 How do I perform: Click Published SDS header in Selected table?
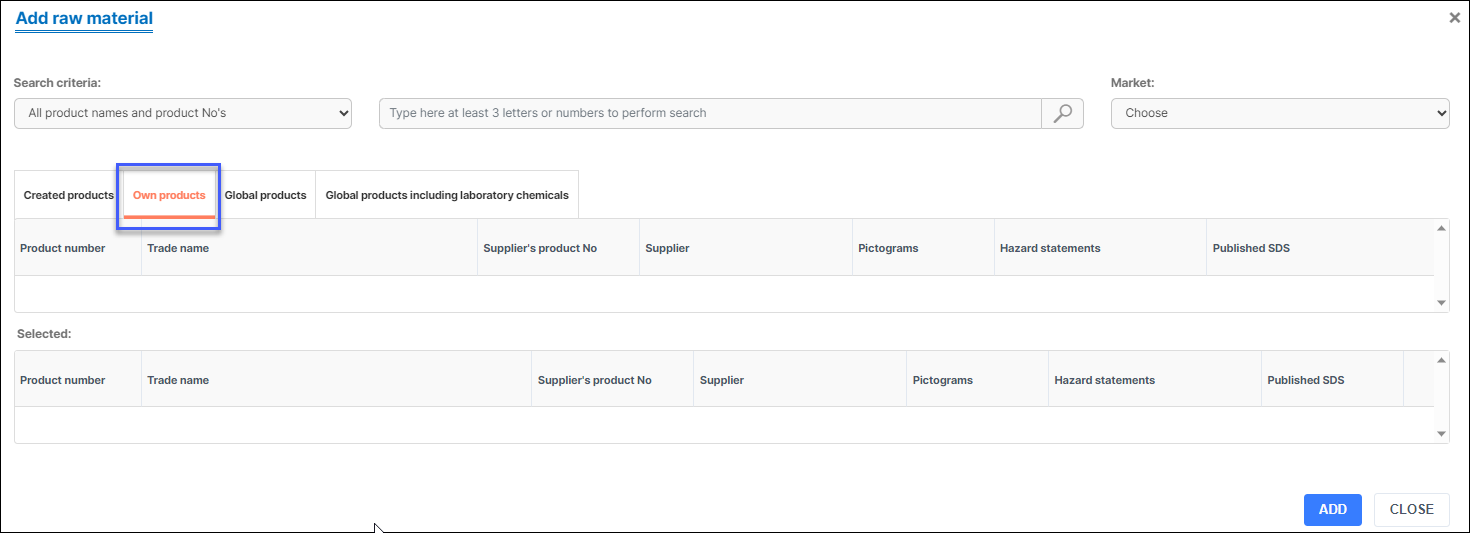point(1305,380)
